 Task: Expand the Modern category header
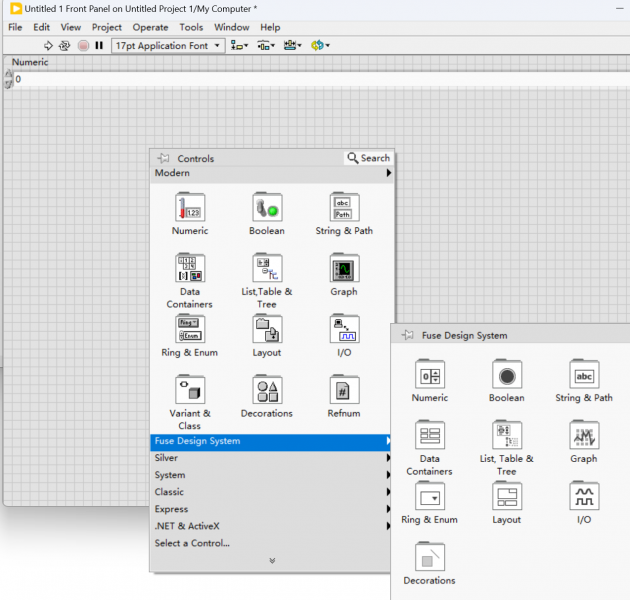[x=272, y=173]
